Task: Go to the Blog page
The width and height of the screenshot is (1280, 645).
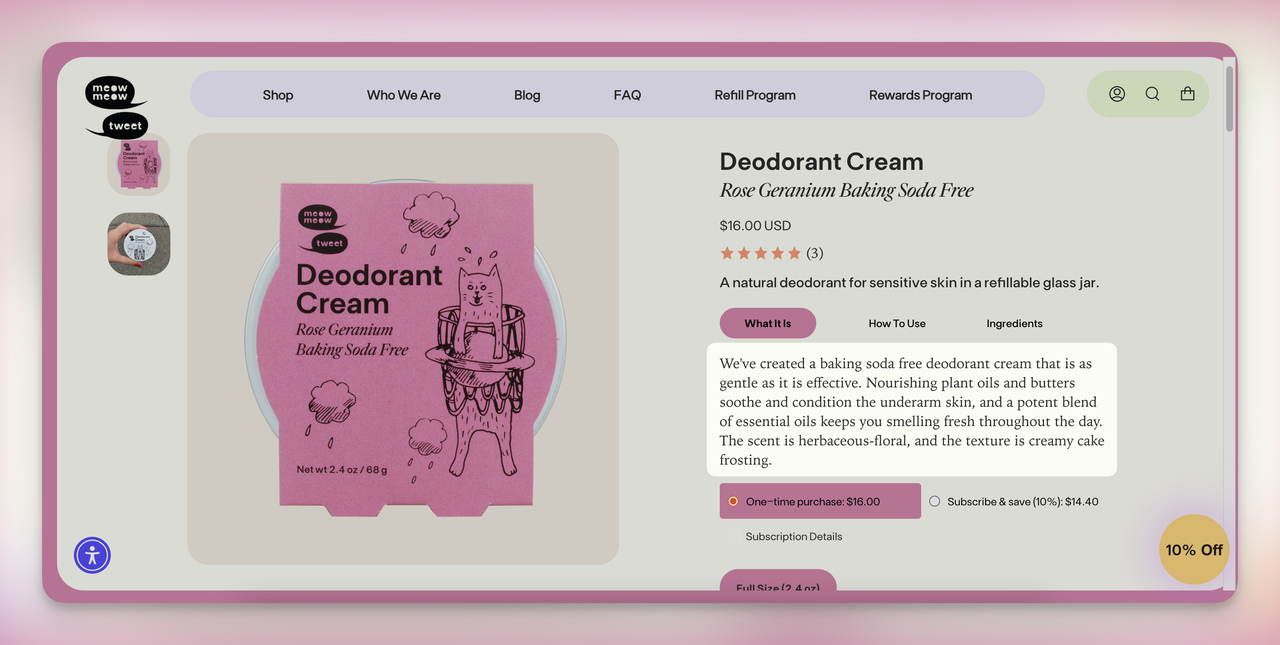Action: coord(527,95)
